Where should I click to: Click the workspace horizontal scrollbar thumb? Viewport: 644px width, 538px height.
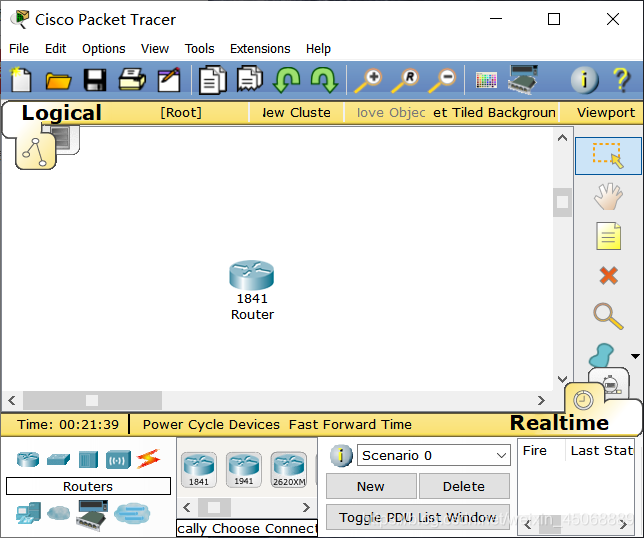tap(92, 400)
